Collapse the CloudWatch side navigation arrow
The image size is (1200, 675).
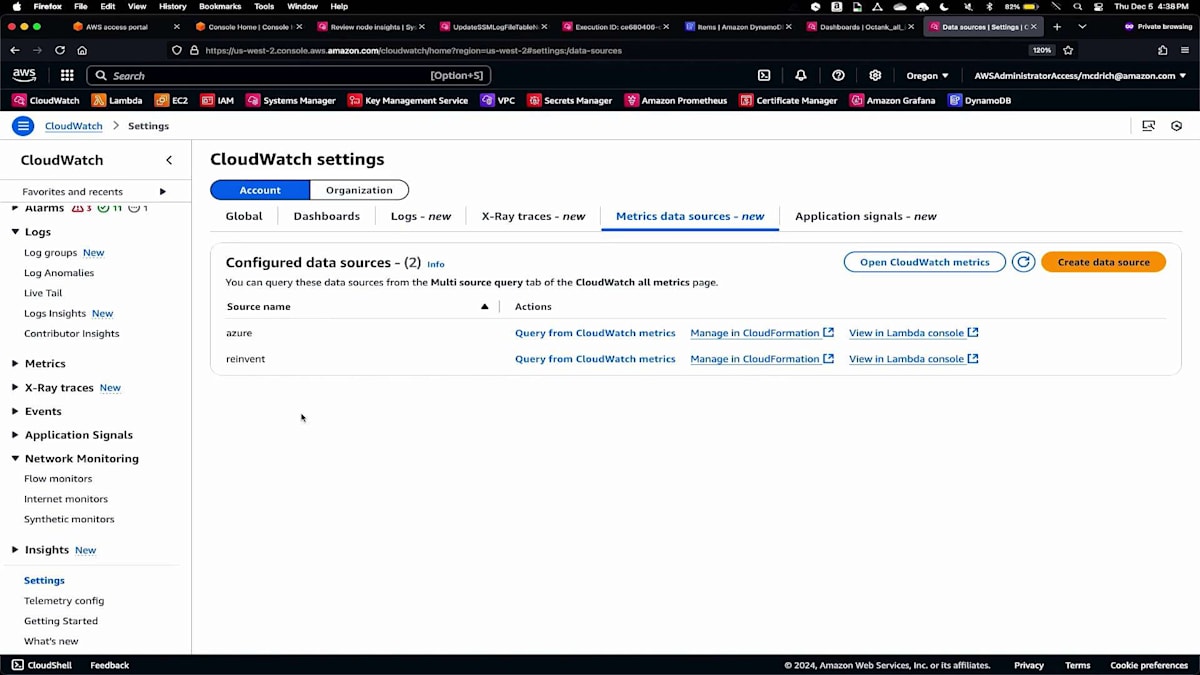click(169, 160)
